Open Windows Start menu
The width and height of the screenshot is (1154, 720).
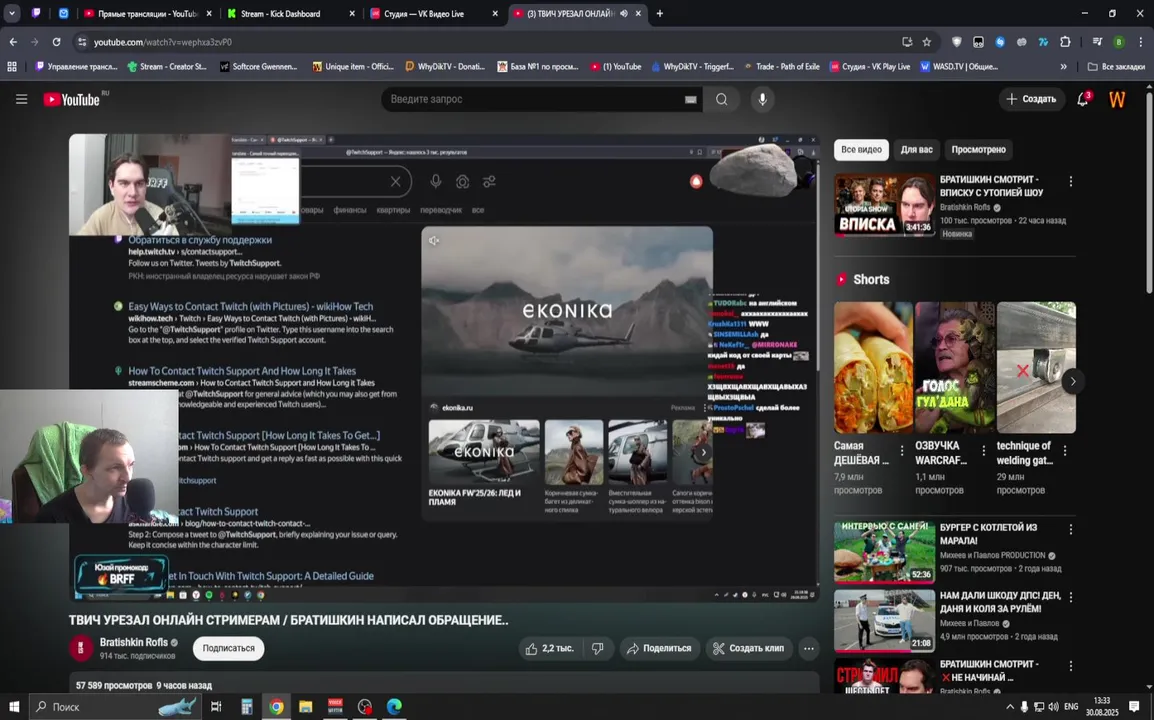[14, 707]
